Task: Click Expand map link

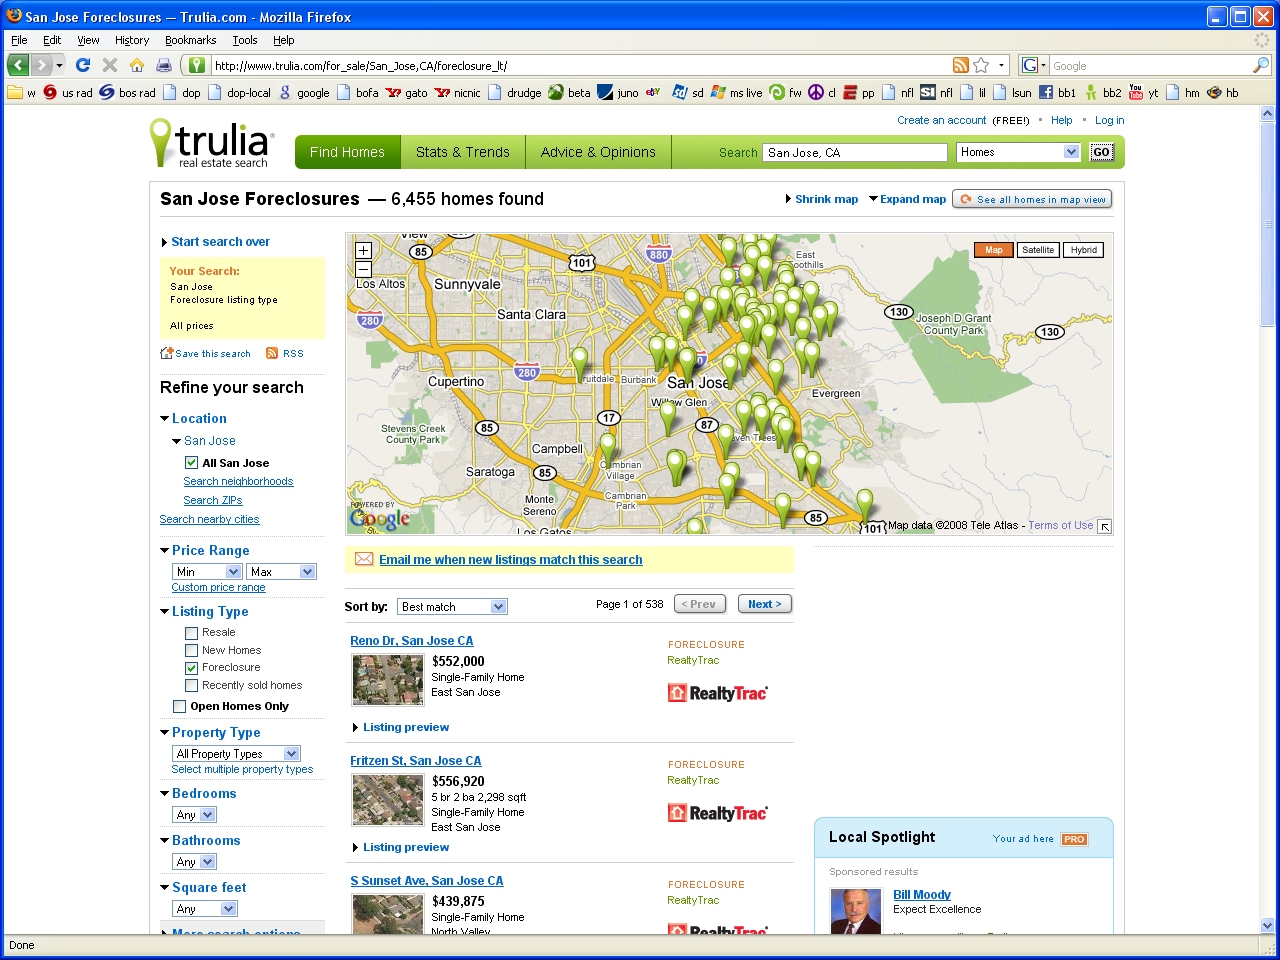Action: click(913, 199)
